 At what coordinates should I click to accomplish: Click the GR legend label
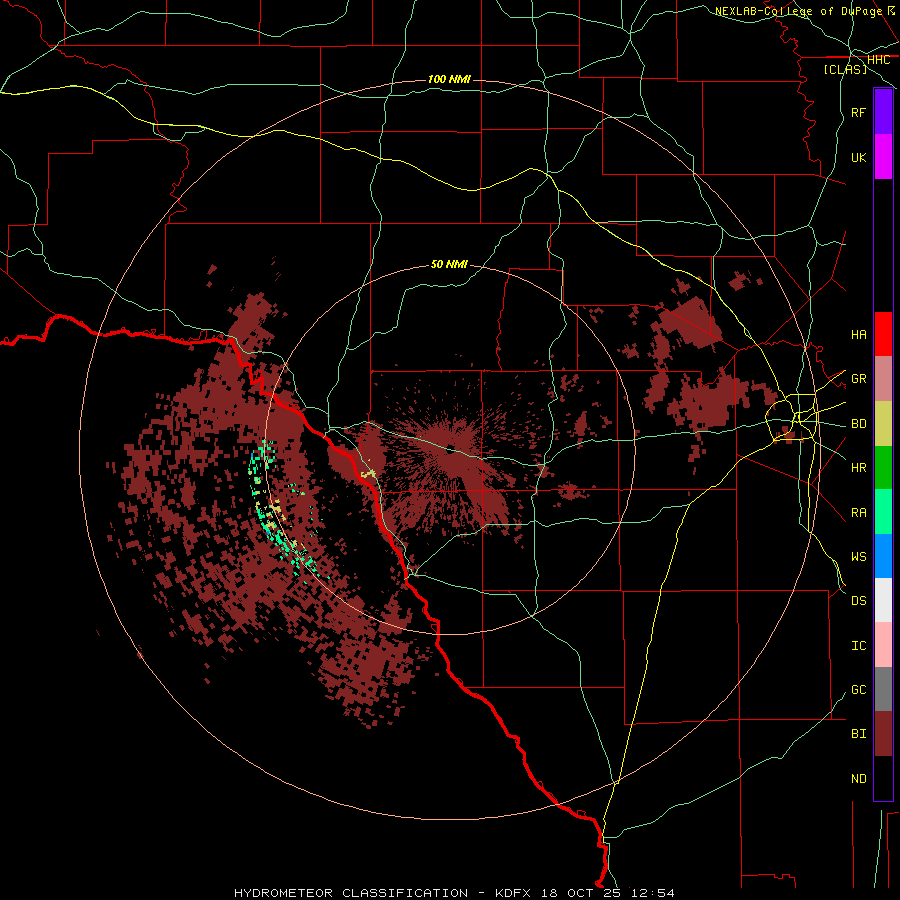pyautogui.click(x=858, y=379)
